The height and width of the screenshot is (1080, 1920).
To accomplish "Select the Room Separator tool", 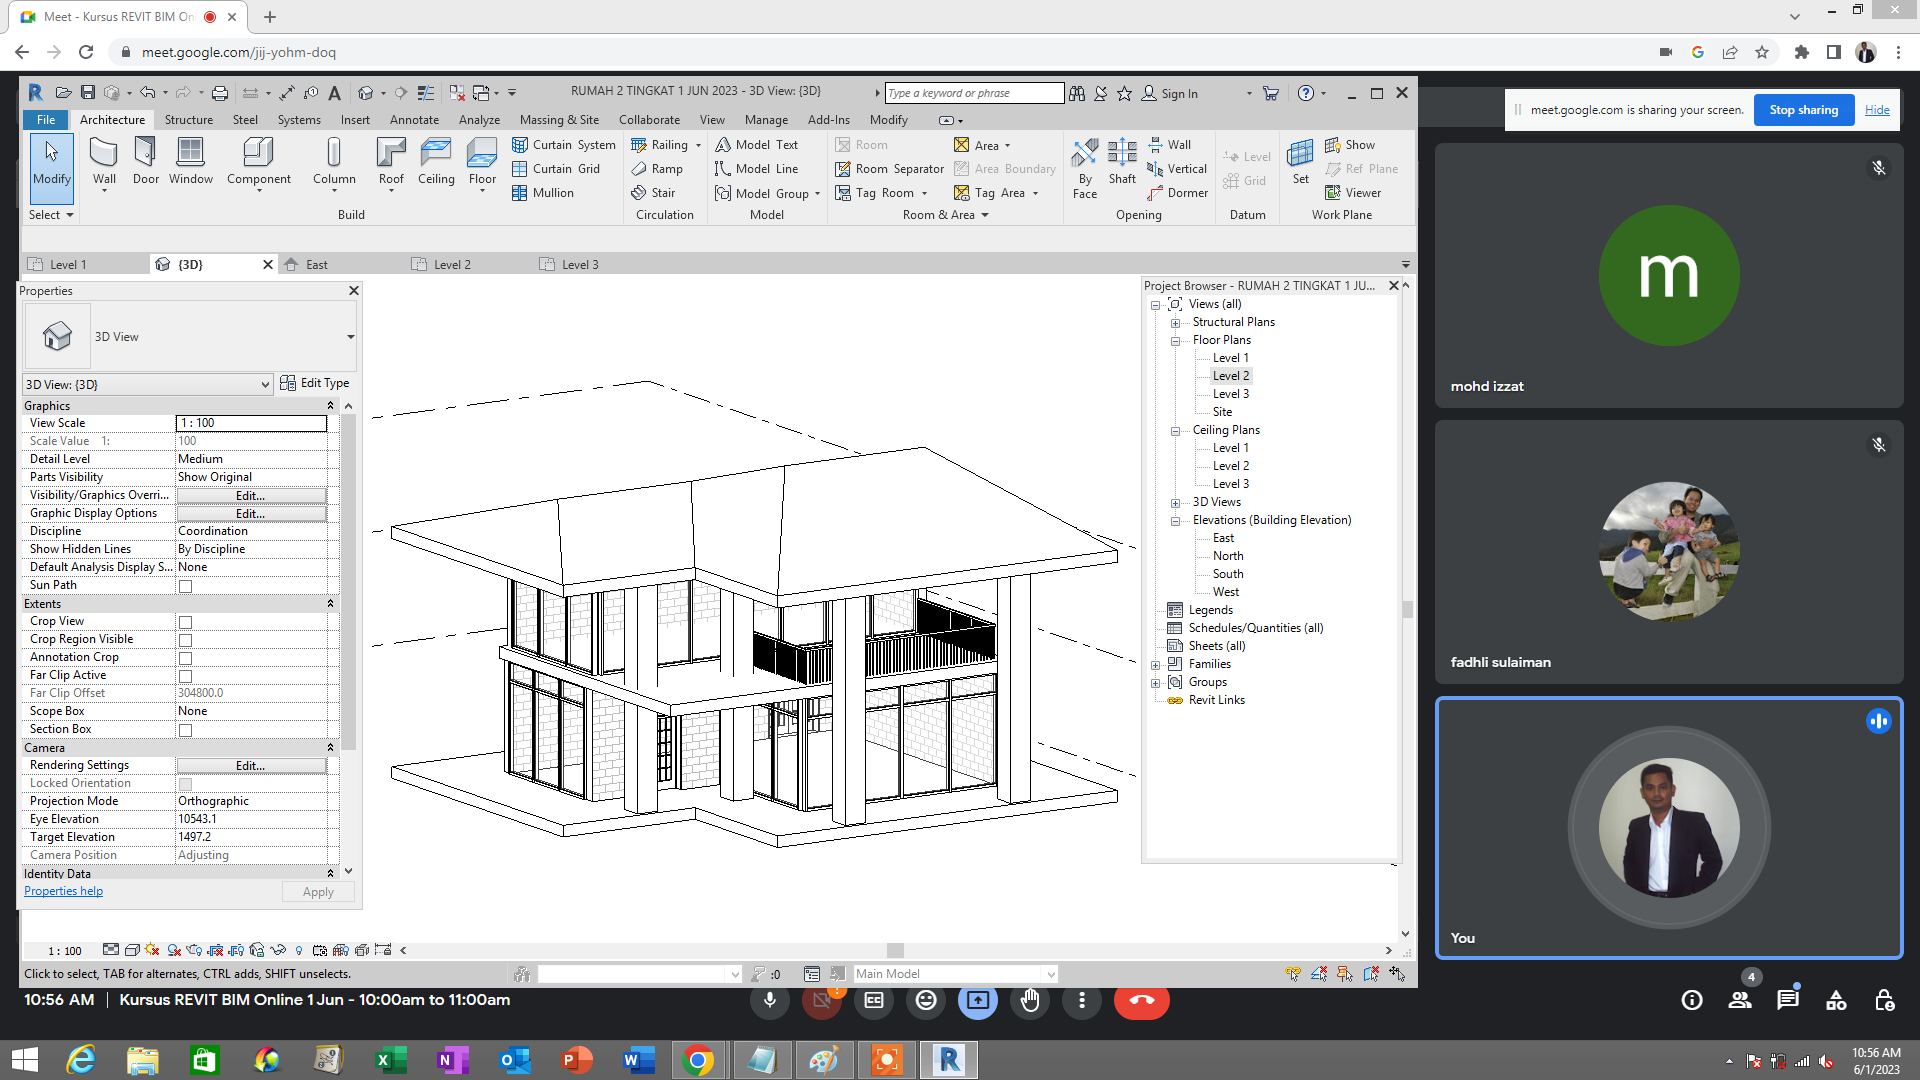I will pos(889,169).
